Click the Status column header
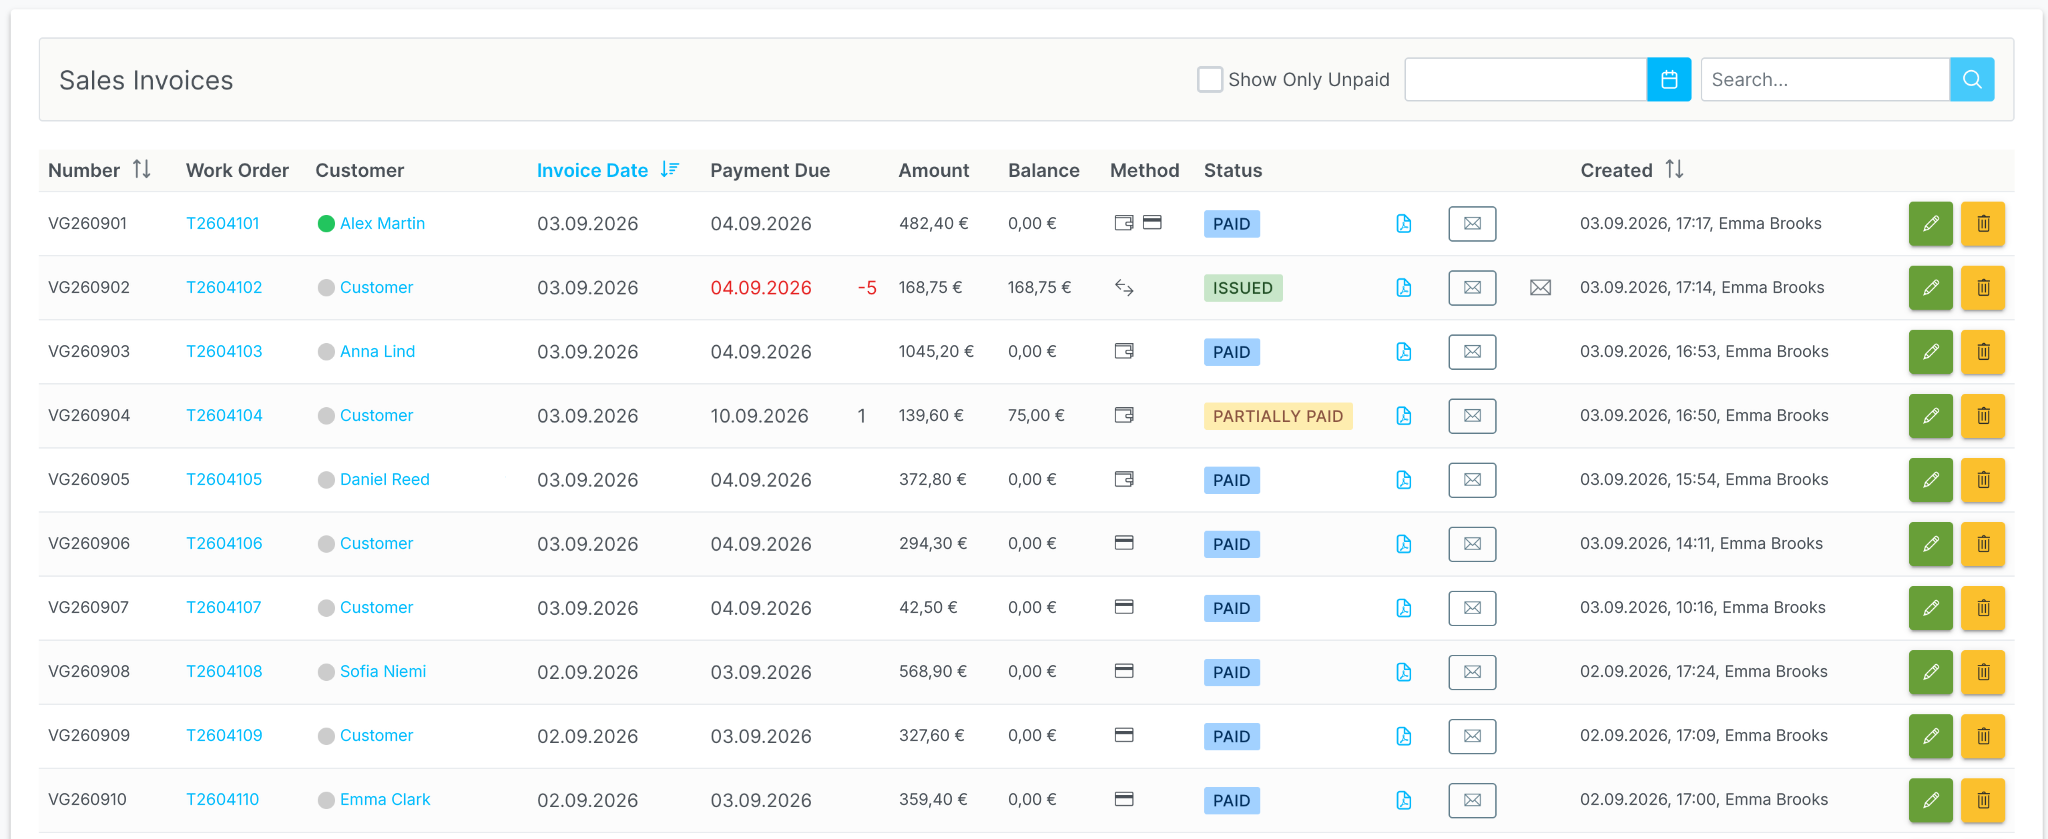 click(1233, 170)
